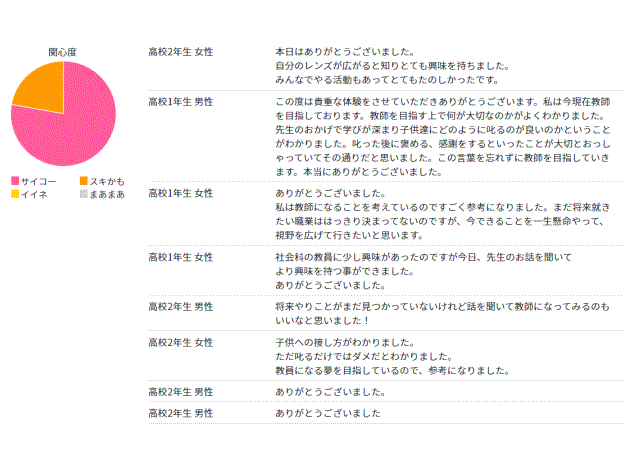
Task: Click the 関心度 chart title
Action: click(63, 52)
